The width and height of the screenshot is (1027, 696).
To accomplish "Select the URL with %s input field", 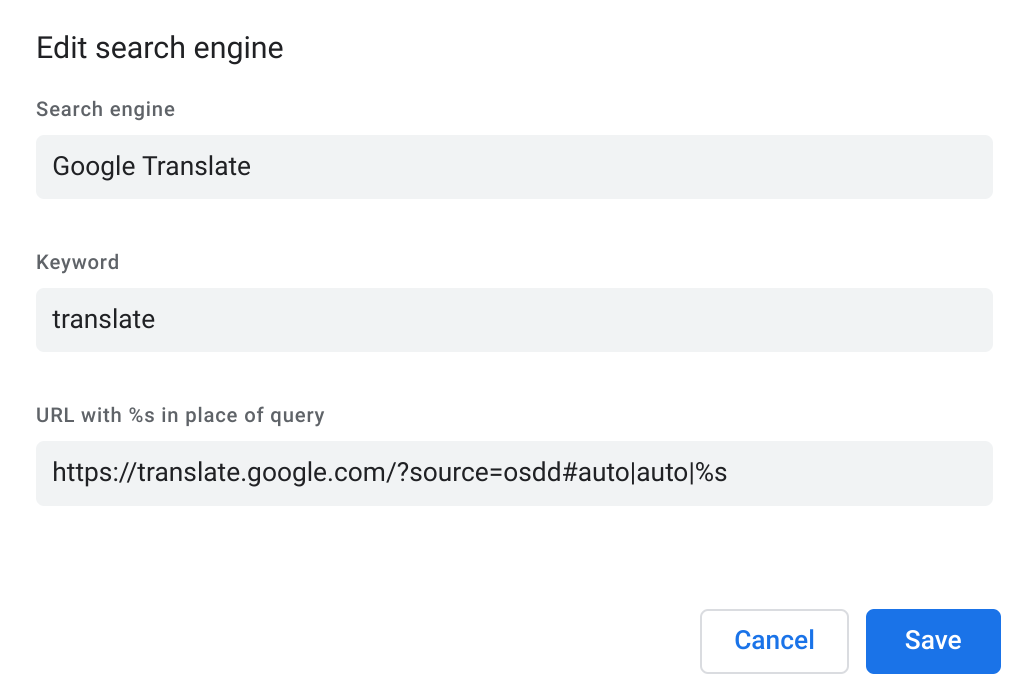I will coord(514,473).
